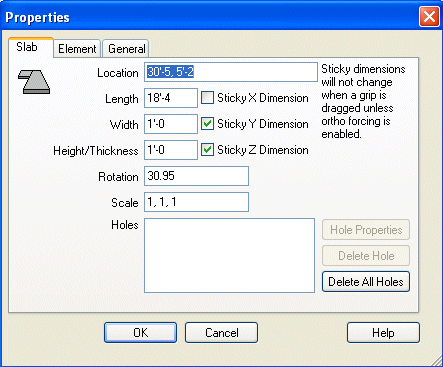Click the "Rotation" label

tap(118, 177)
